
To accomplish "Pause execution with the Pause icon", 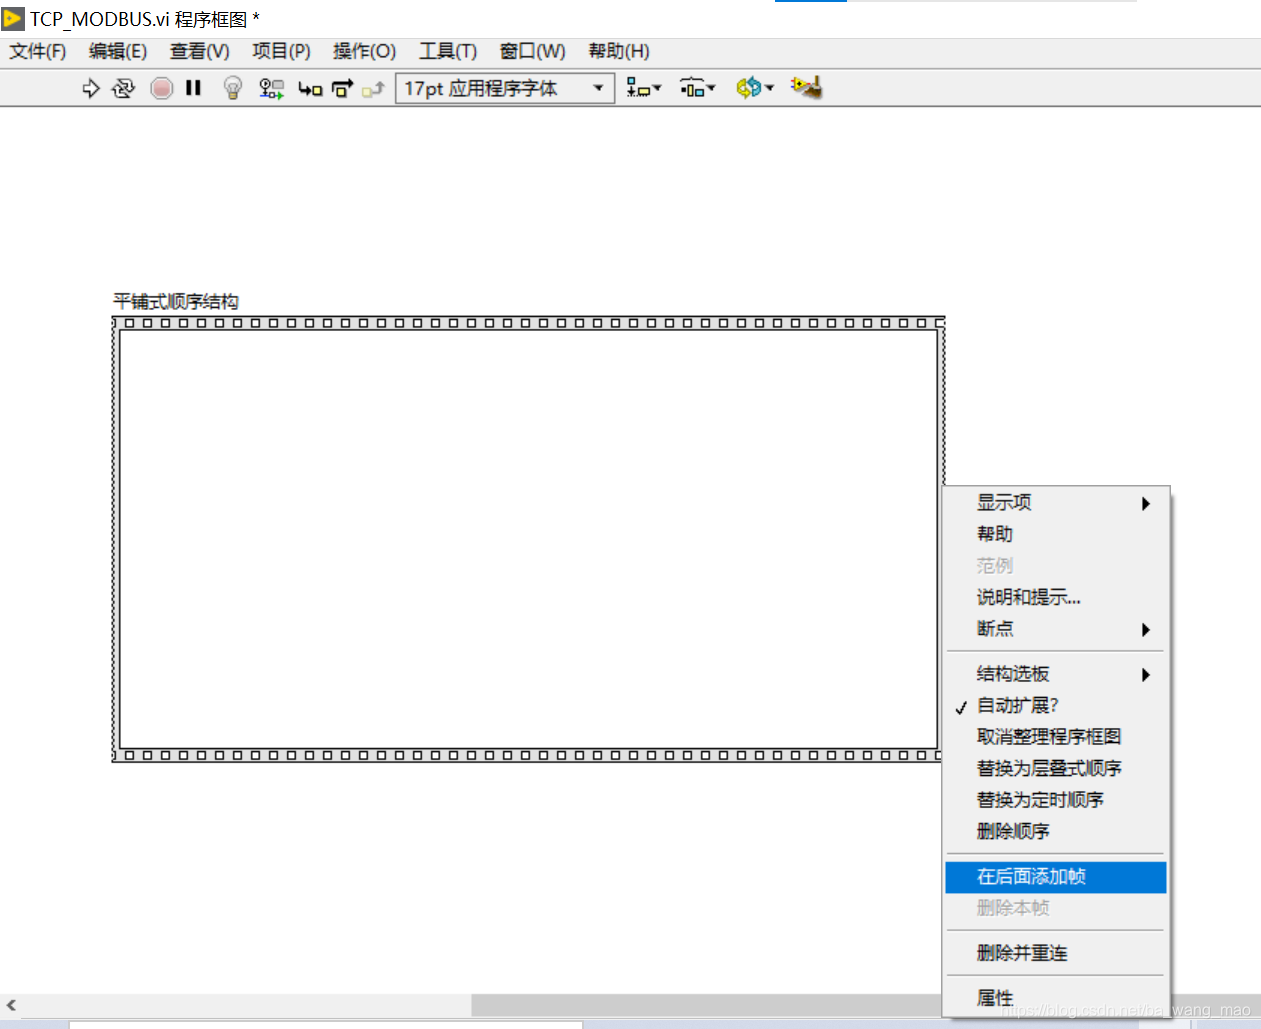I will click(x=193, y=88).
